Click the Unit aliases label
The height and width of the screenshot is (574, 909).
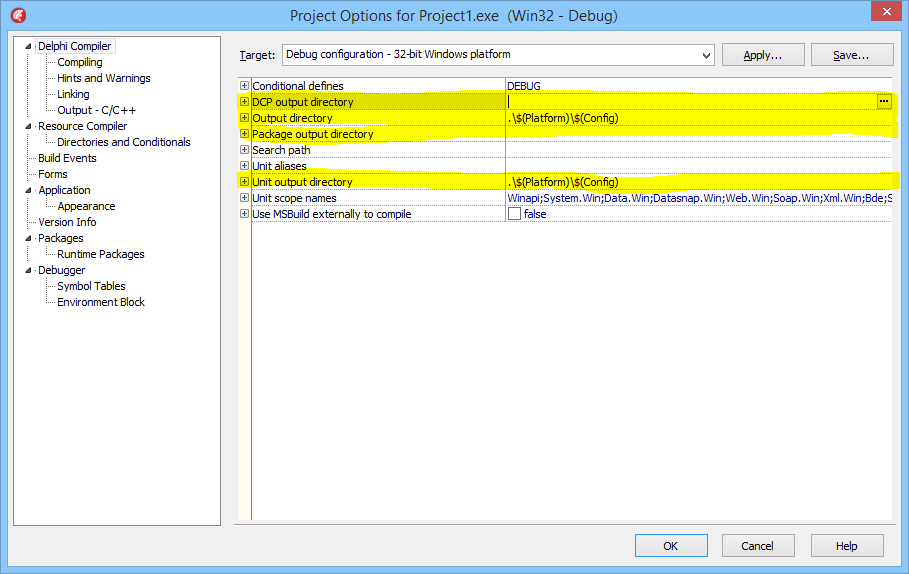click(279, 166)
